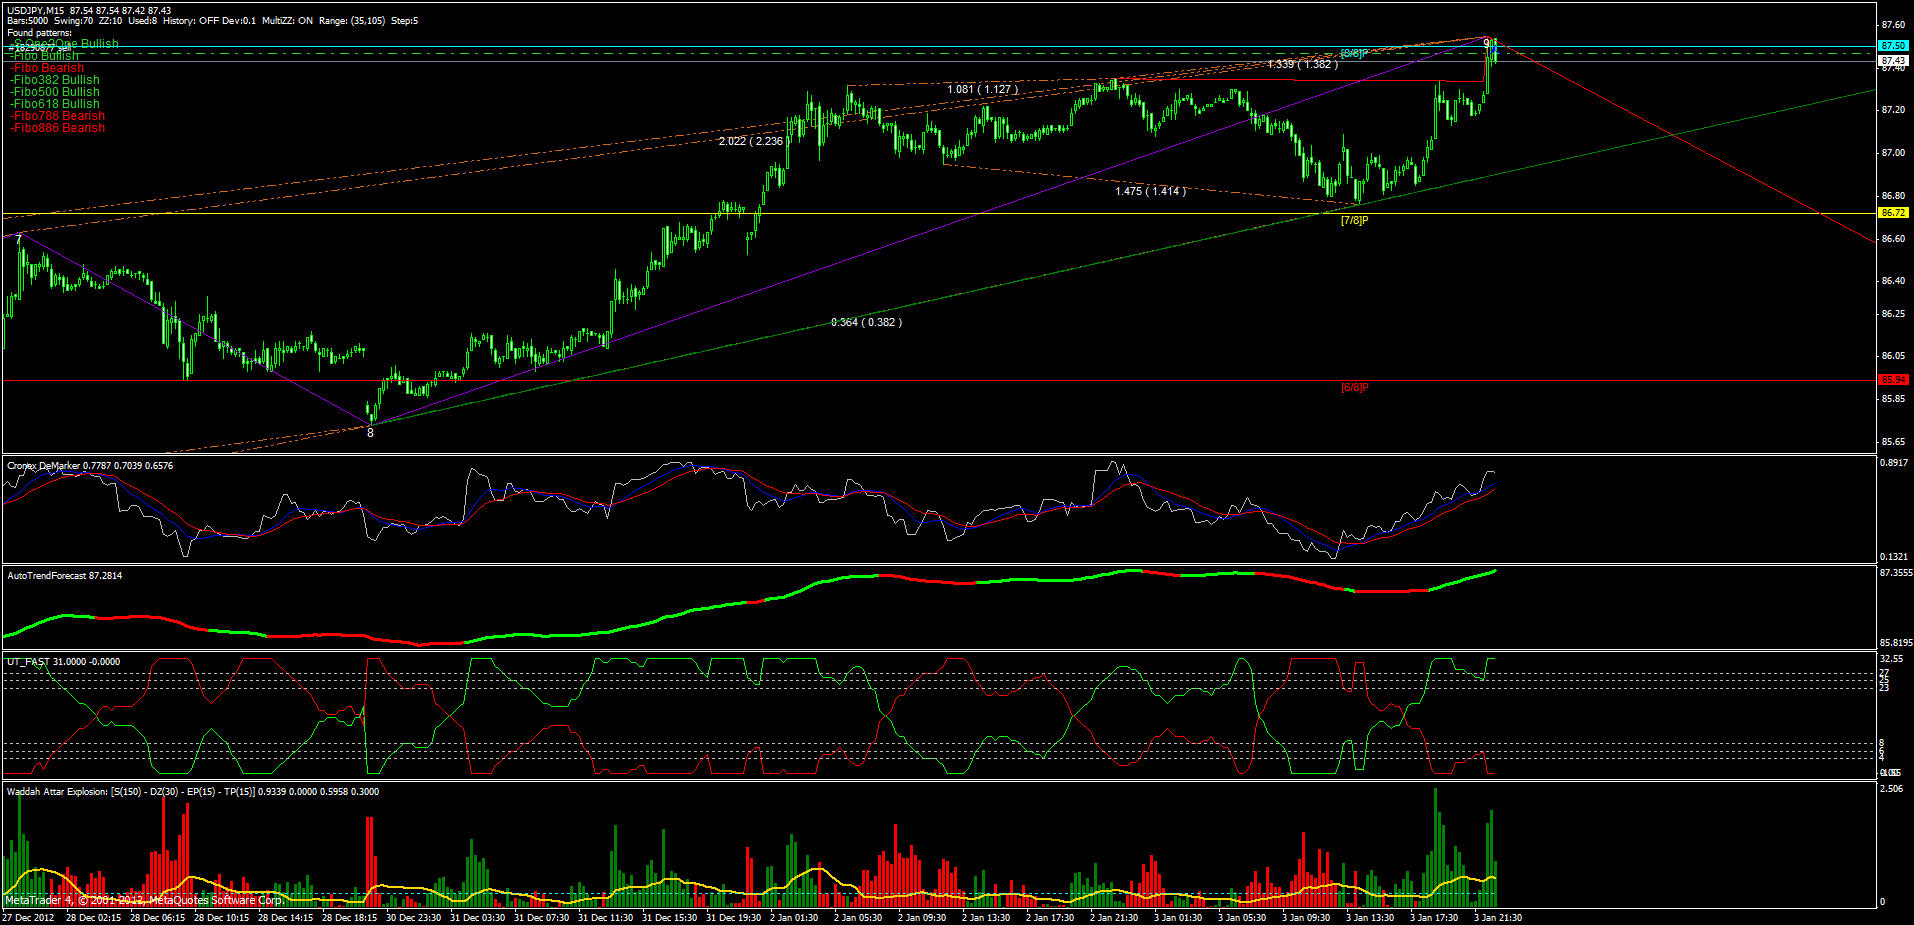Click the 87.60 price scale value
The height and width of the screenshot is (925, 1914).
point(1893,24)
